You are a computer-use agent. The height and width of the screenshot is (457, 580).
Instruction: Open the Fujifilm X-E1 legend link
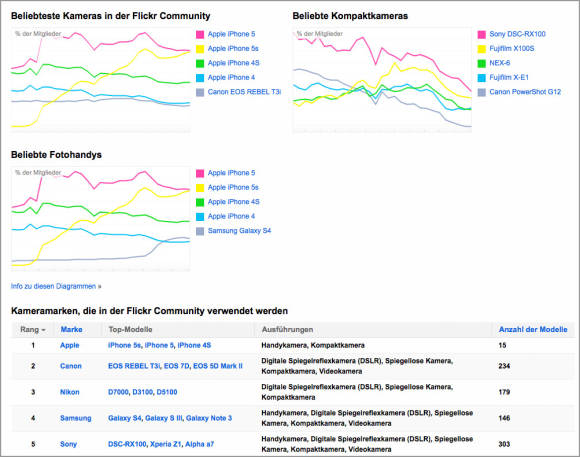tap(509, 77)
